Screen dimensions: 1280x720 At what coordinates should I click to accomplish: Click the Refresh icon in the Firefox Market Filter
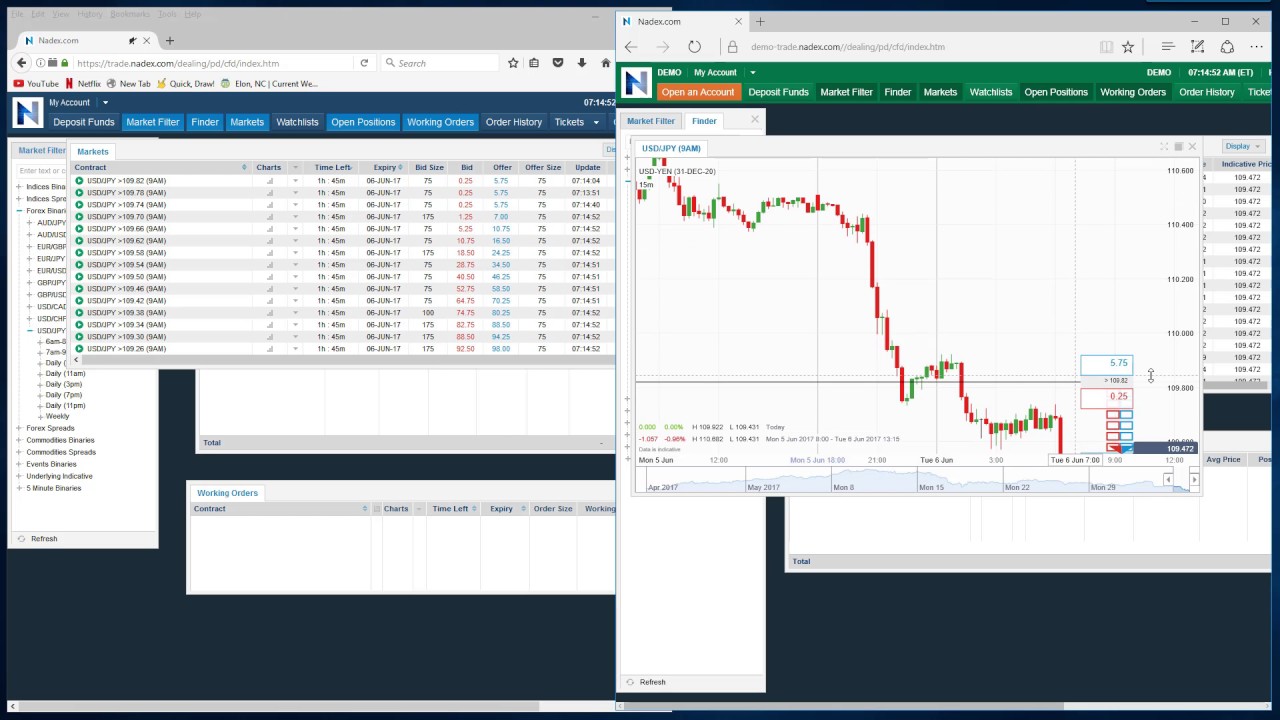22,539
